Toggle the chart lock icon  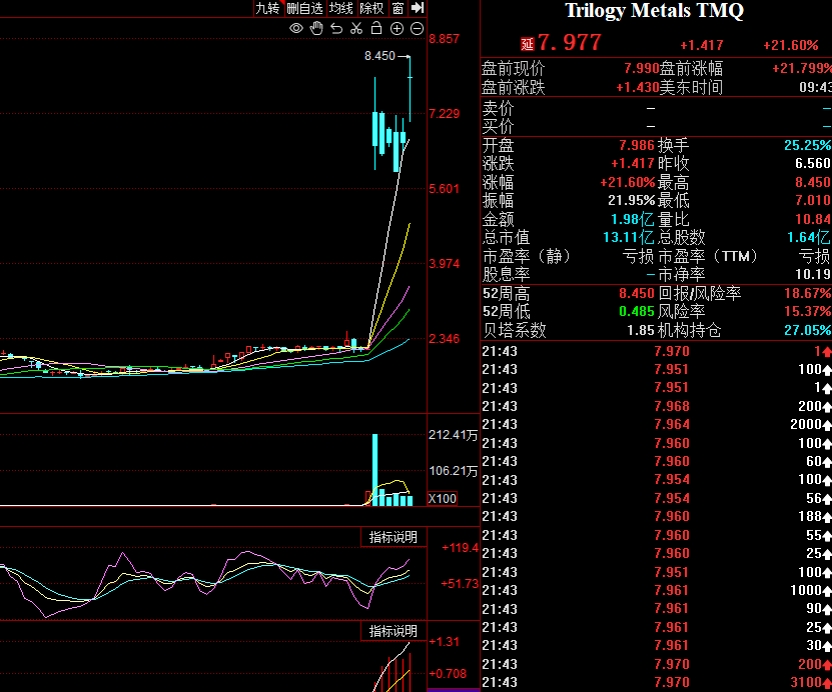(x=376, y=28)
